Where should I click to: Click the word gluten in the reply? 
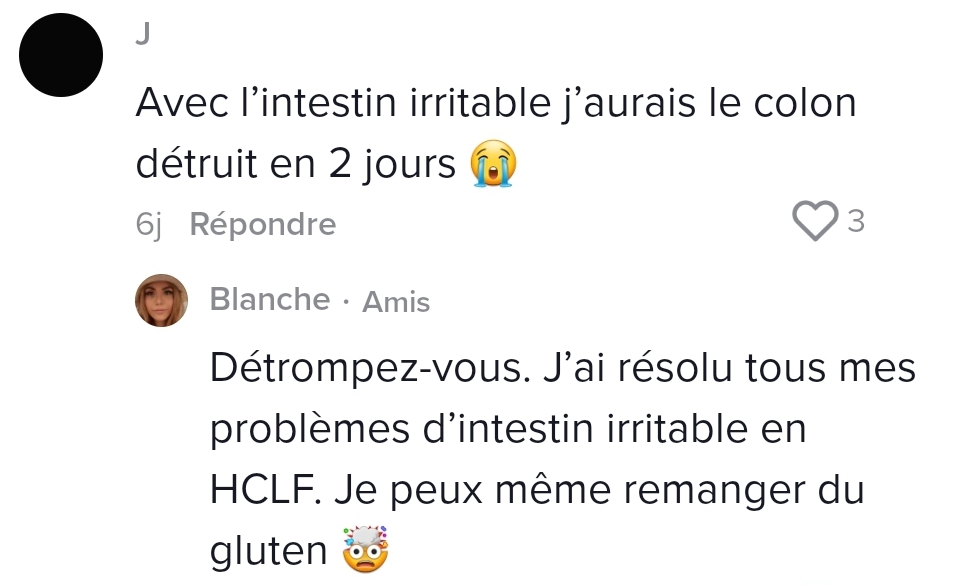[x=269, y=551]
